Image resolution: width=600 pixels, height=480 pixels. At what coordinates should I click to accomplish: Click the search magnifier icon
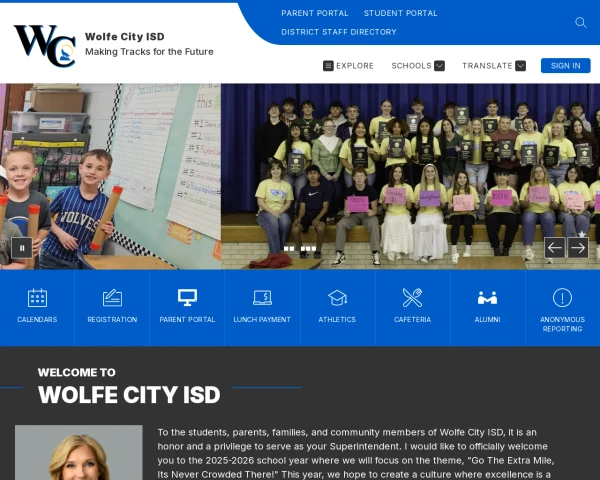[x=581, y=22]
